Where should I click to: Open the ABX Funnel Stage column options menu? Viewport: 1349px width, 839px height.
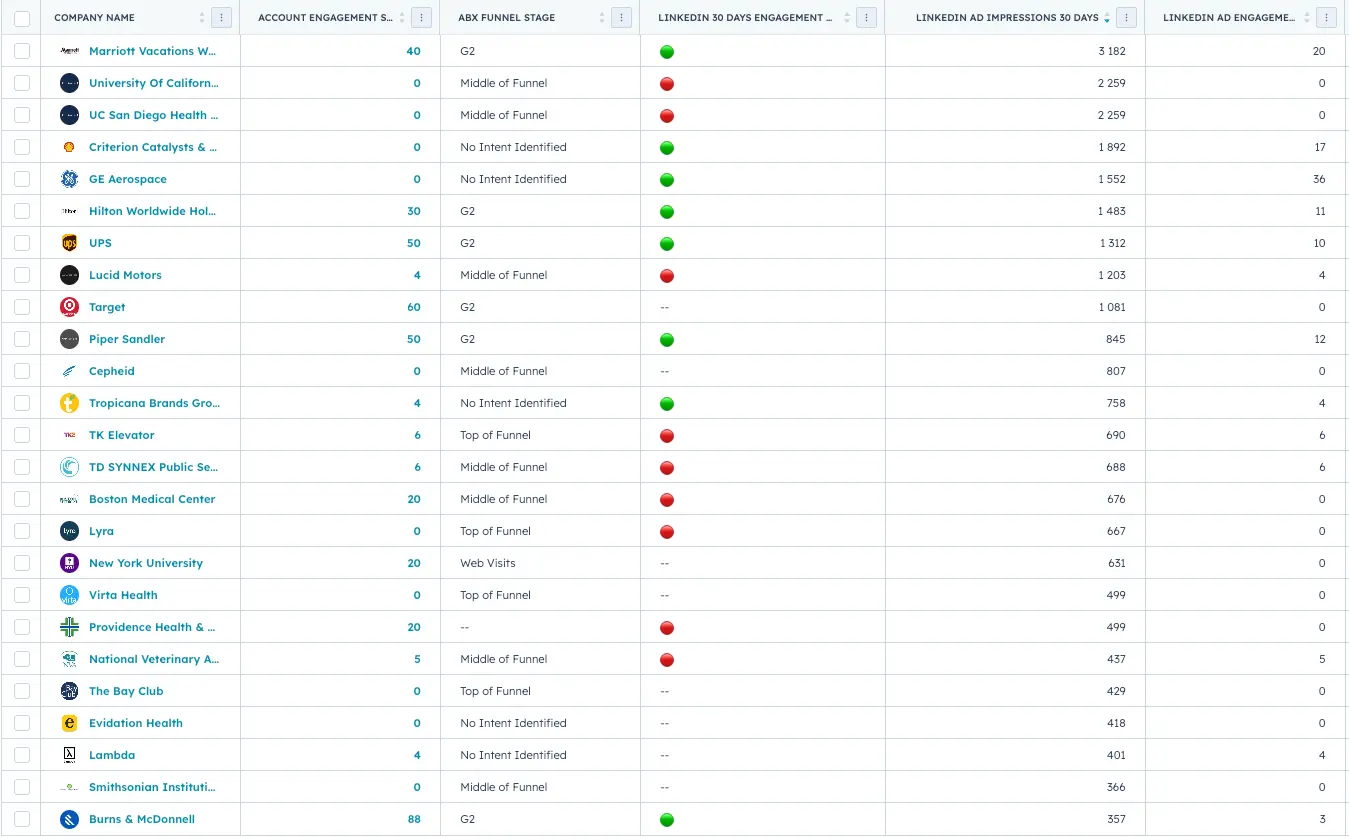[622, 18]
